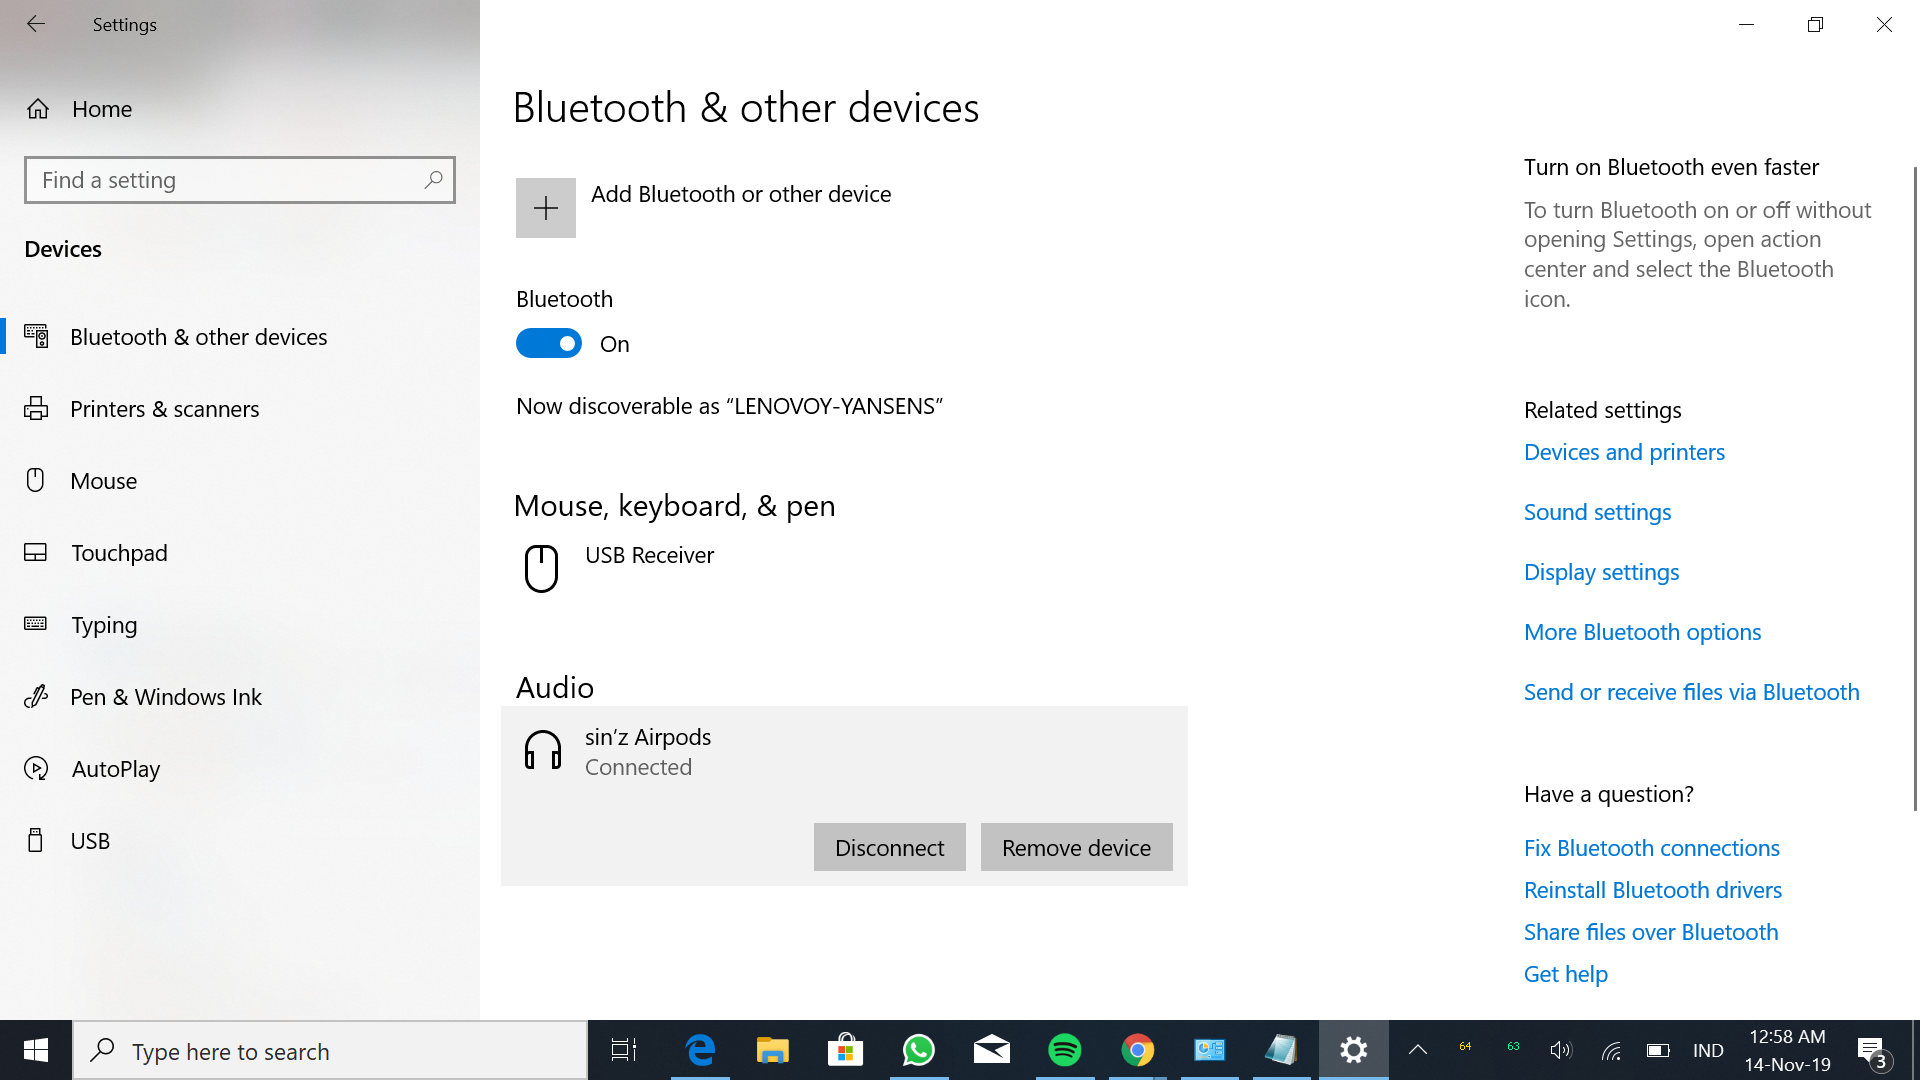Open Devices and printers link
The height and width of the screenshot is (1080, 1920).
(x=1624, y=452)
